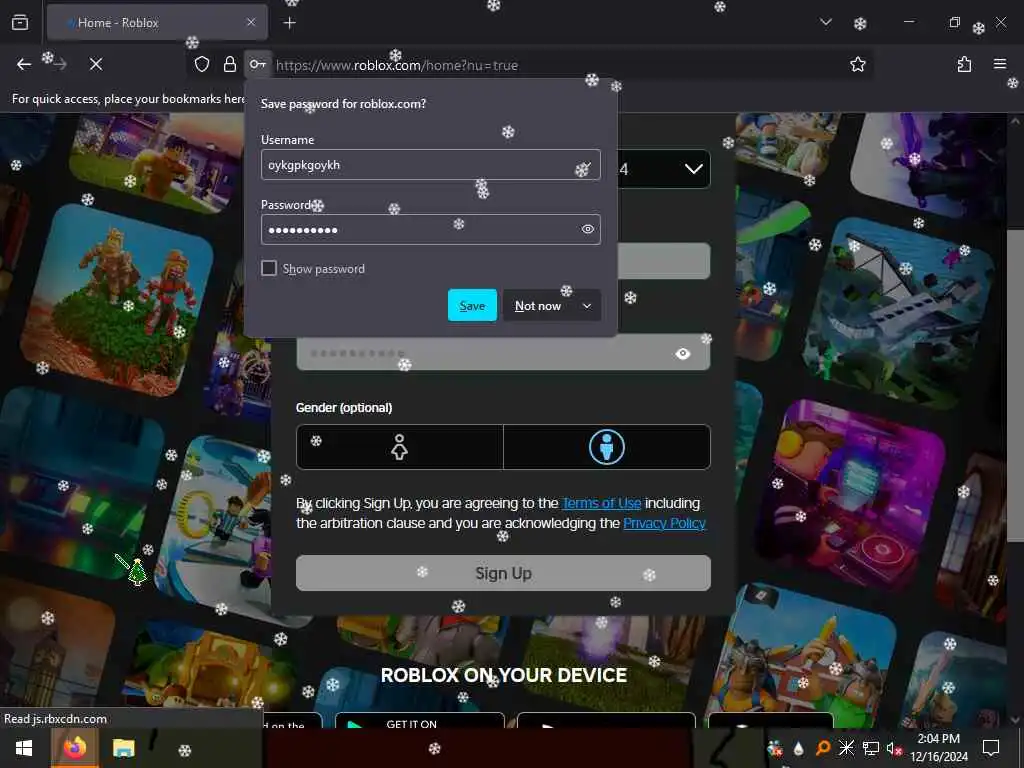Select the male gender option
Image resolution: width=1024 pixels, height=768 pixels.
(607, 447)
